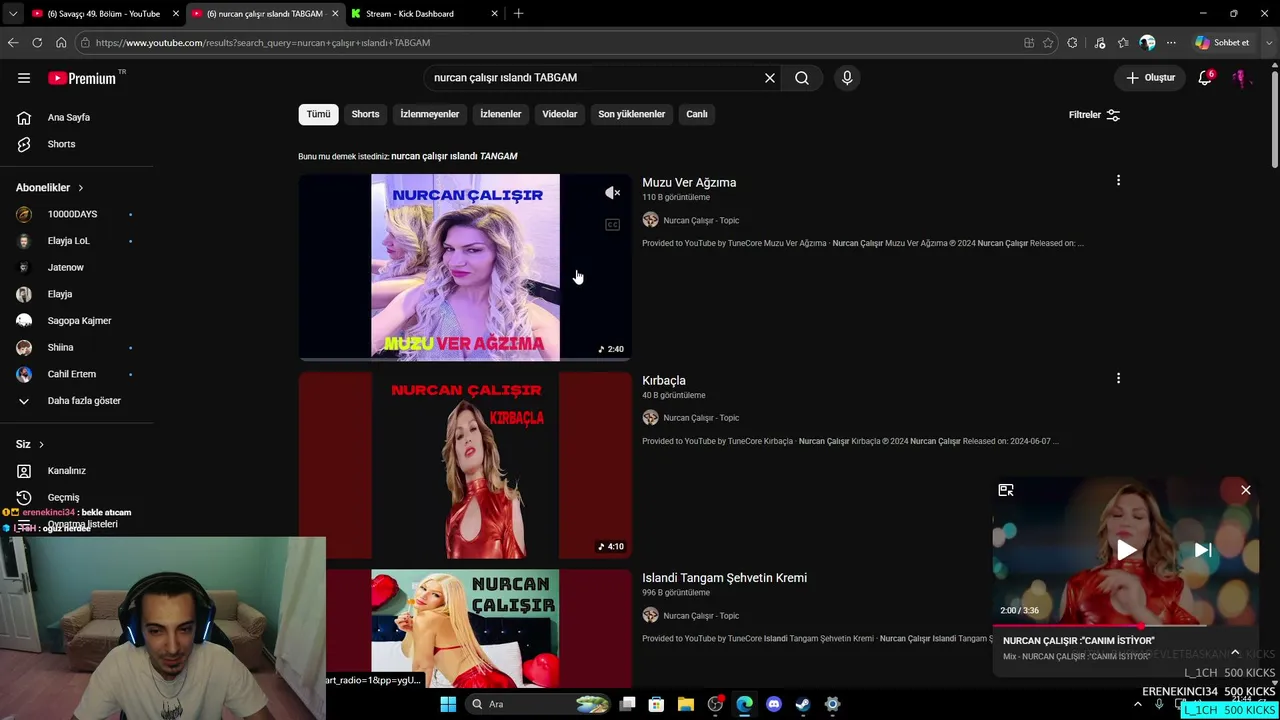
Task: Expand the miniplayer mix playlist
Action: point(1235,652)
